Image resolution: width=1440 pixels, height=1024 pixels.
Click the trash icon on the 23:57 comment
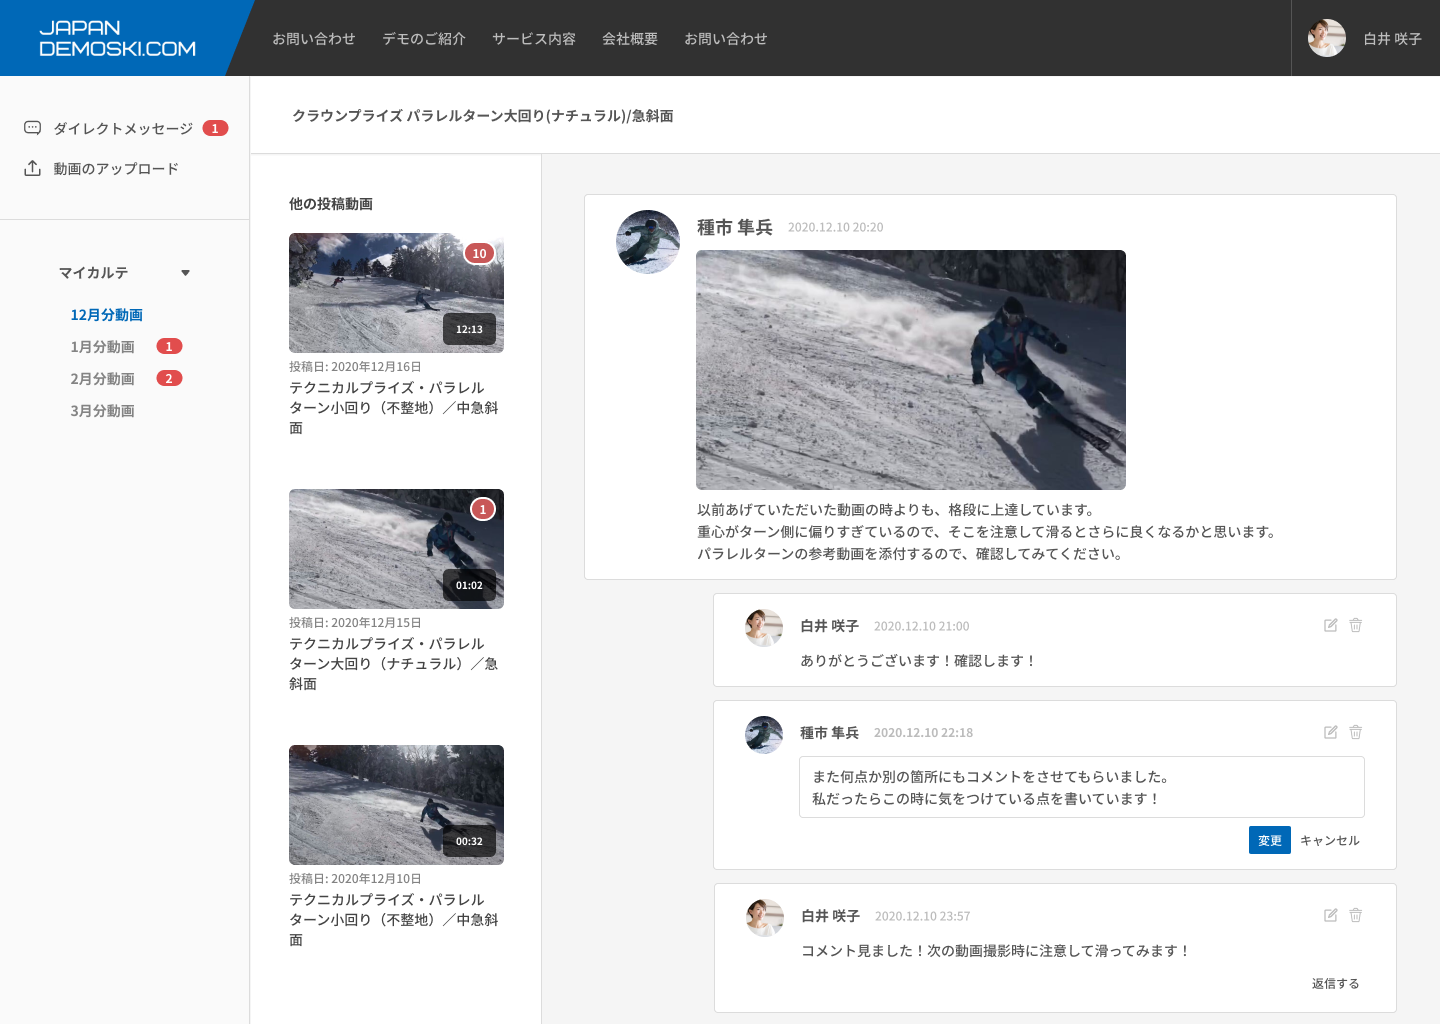point(1356,915)
